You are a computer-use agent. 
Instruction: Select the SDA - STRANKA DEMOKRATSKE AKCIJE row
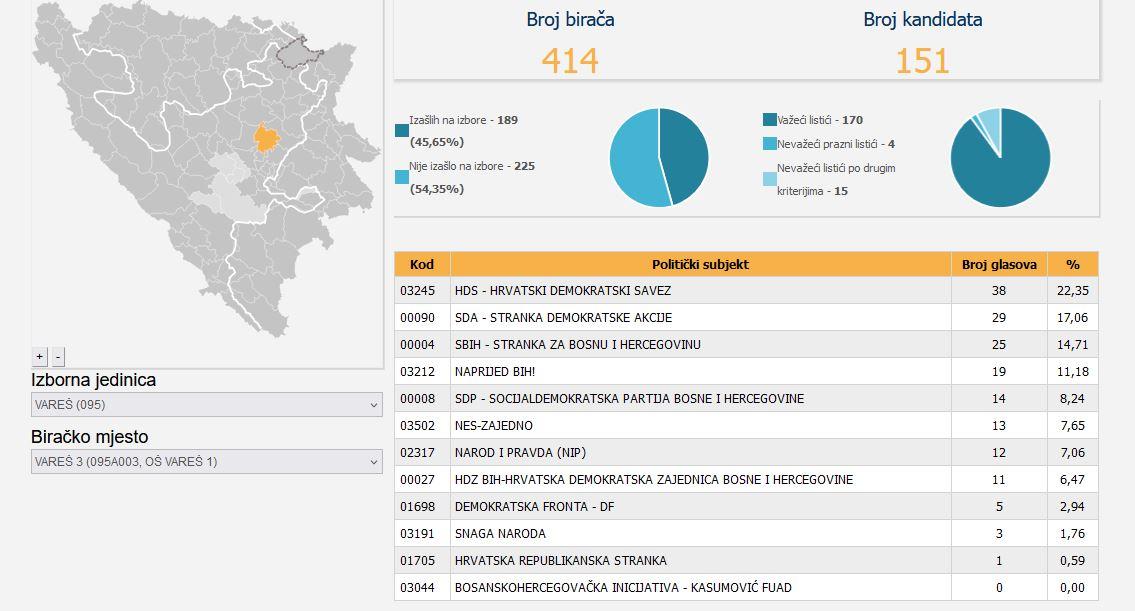pos(746,317)
